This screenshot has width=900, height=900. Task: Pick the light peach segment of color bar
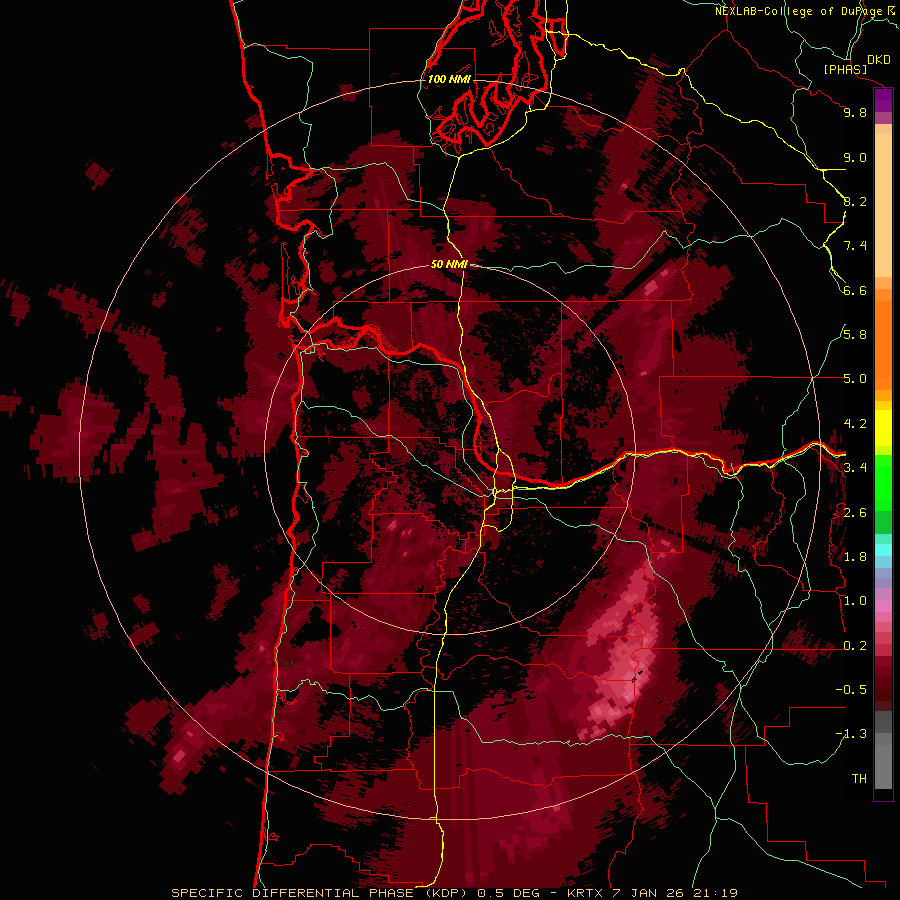coord(883,207)
